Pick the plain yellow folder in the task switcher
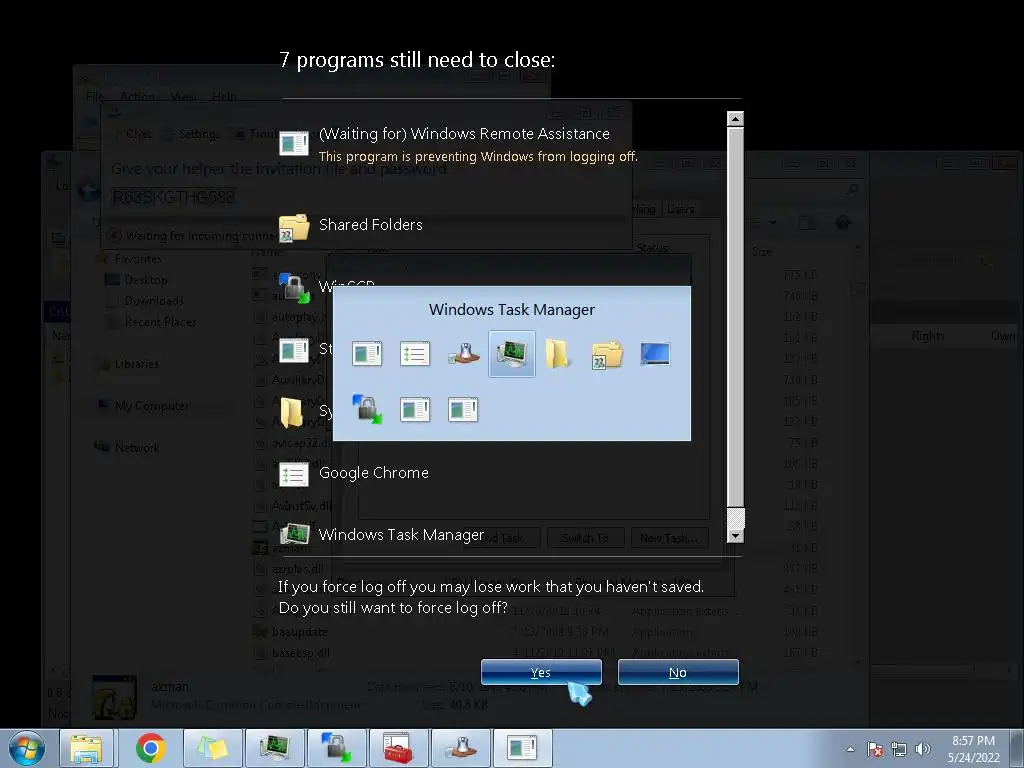This screenshot has height=768, width=1024. pyautogui.click(x=558, y=354)
